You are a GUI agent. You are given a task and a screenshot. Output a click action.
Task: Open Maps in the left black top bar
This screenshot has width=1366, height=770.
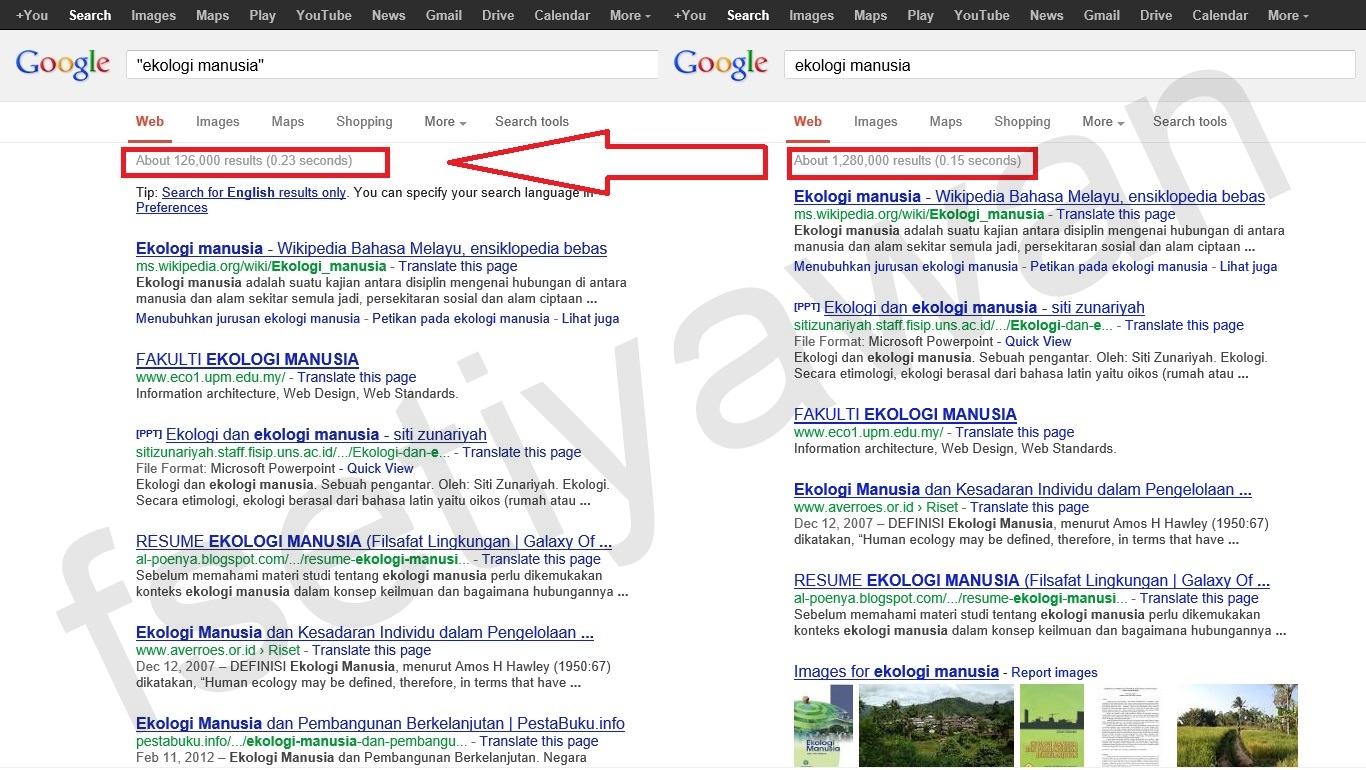pyautogui.click(x=212, y=15)
